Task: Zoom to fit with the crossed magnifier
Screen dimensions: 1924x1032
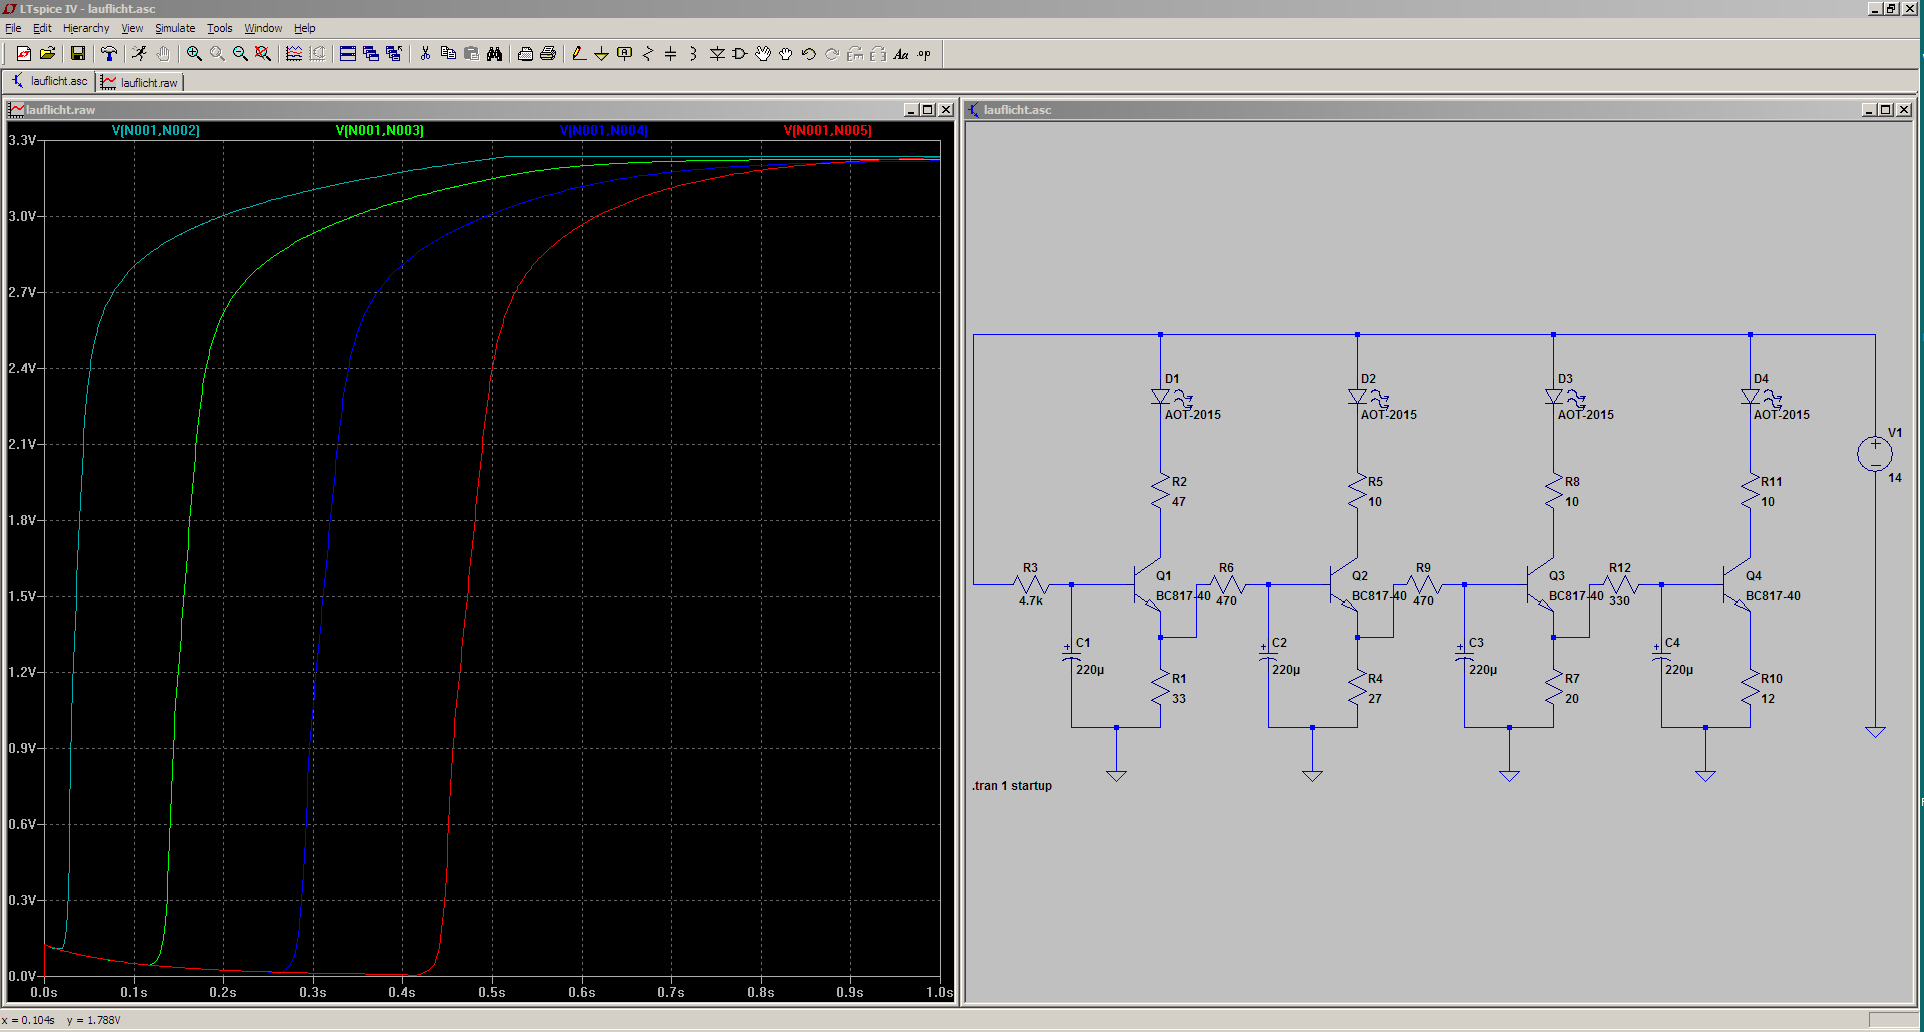Action: 263,54
